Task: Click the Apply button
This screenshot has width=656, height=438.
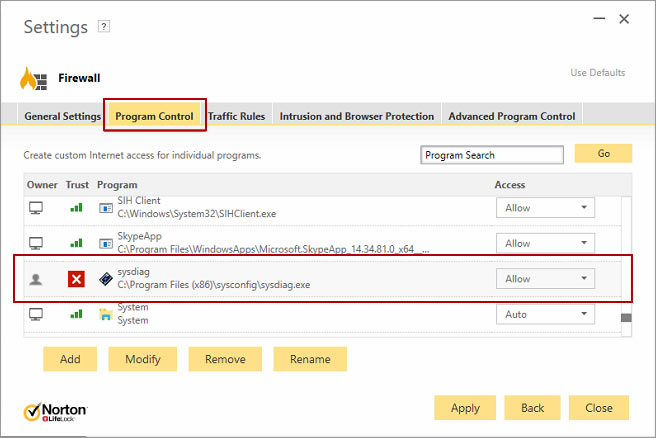Action: pyautogui.click(x=465, y=407)
